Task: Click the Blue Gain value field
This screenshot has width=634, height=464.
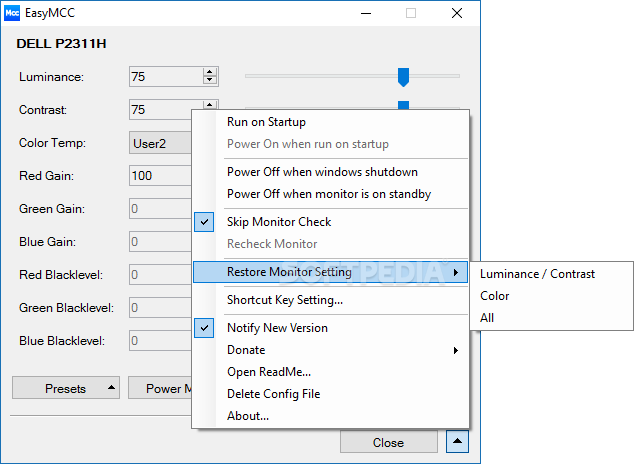Action: click(160, 242)
